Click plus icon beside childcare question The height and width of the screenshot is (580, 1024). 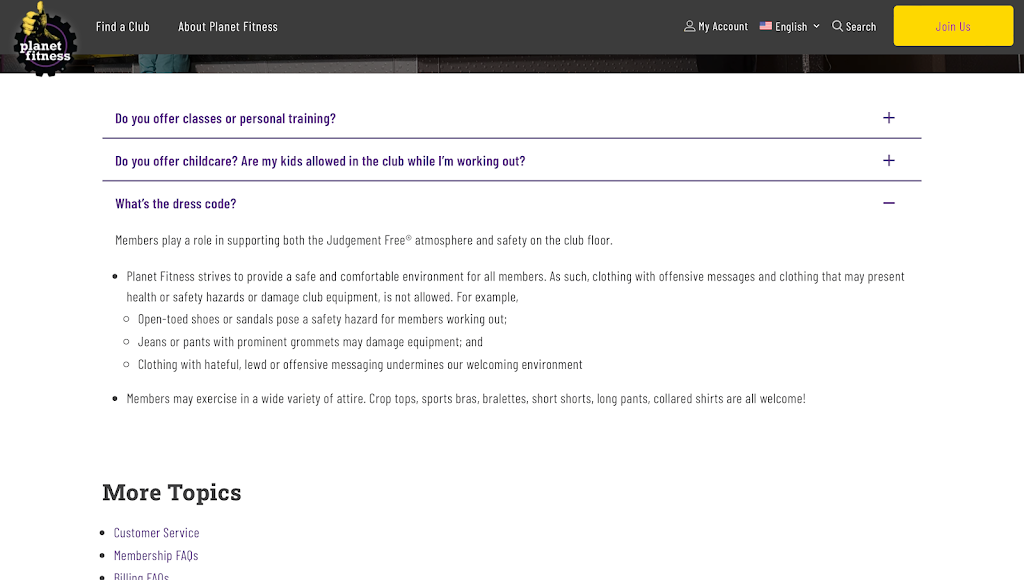point(889,160)
